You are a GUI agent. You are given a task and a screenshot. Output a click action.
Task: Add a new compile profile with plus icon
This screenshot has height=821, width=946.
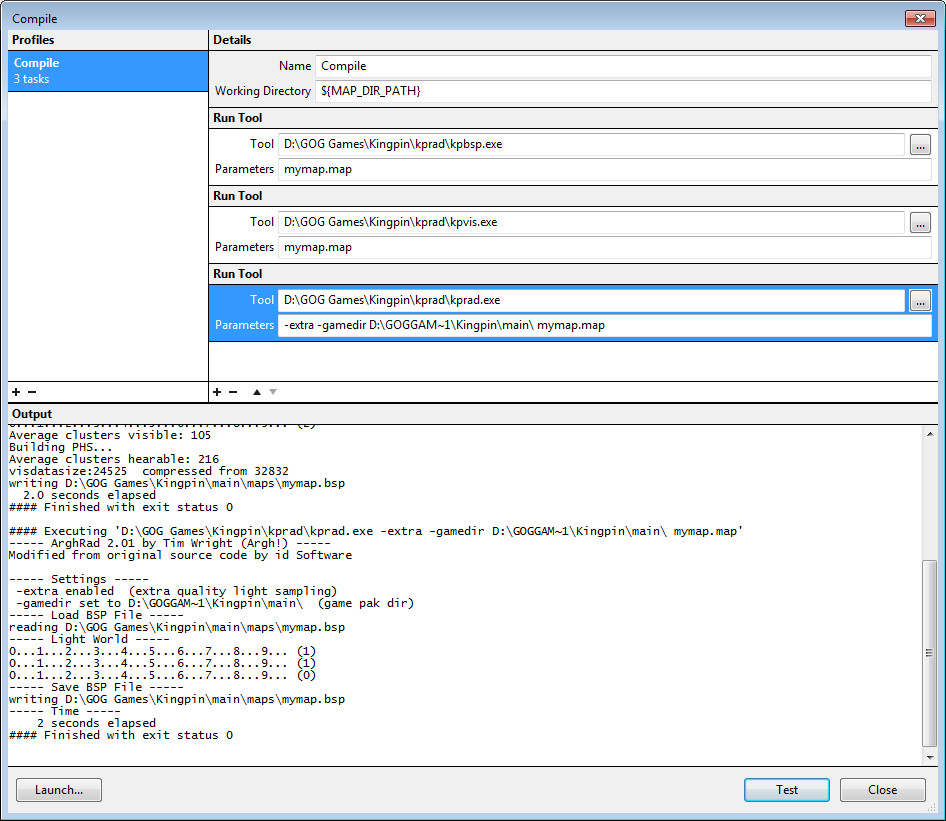[x=16, y=392]
